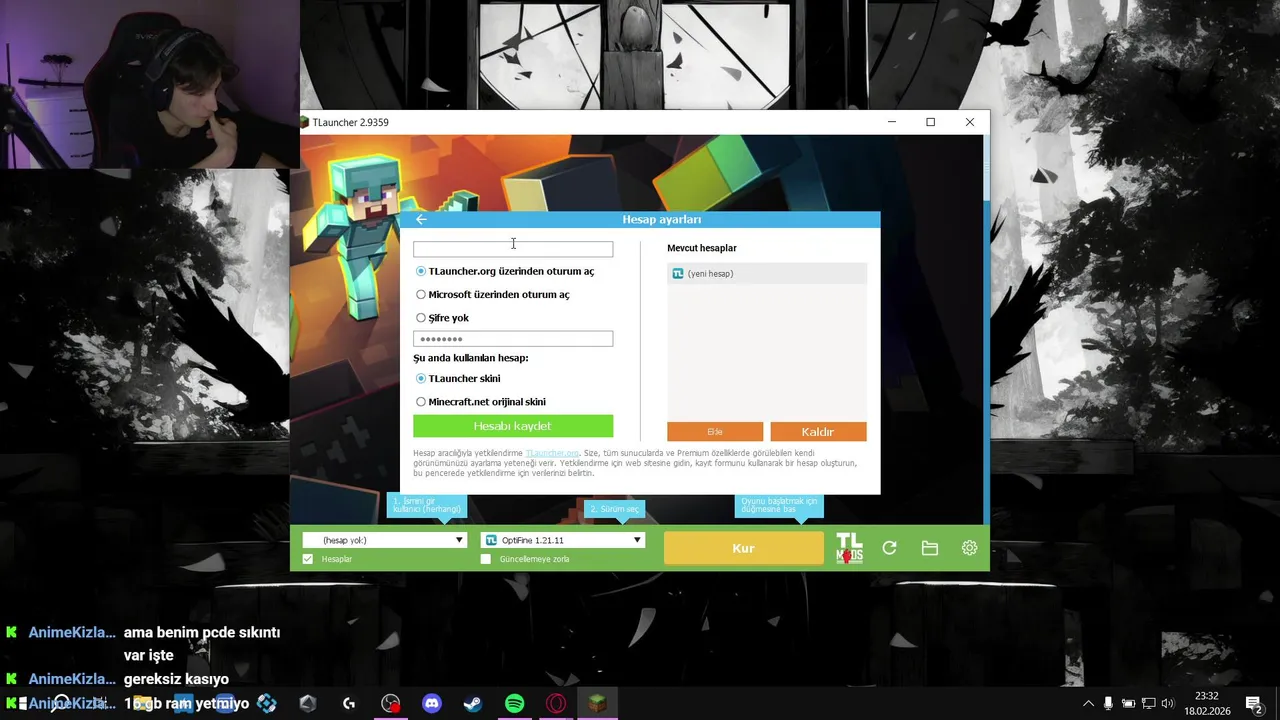Click the yellow Kur button
The image size is (1280, 720).
click(x=744, y=548)
